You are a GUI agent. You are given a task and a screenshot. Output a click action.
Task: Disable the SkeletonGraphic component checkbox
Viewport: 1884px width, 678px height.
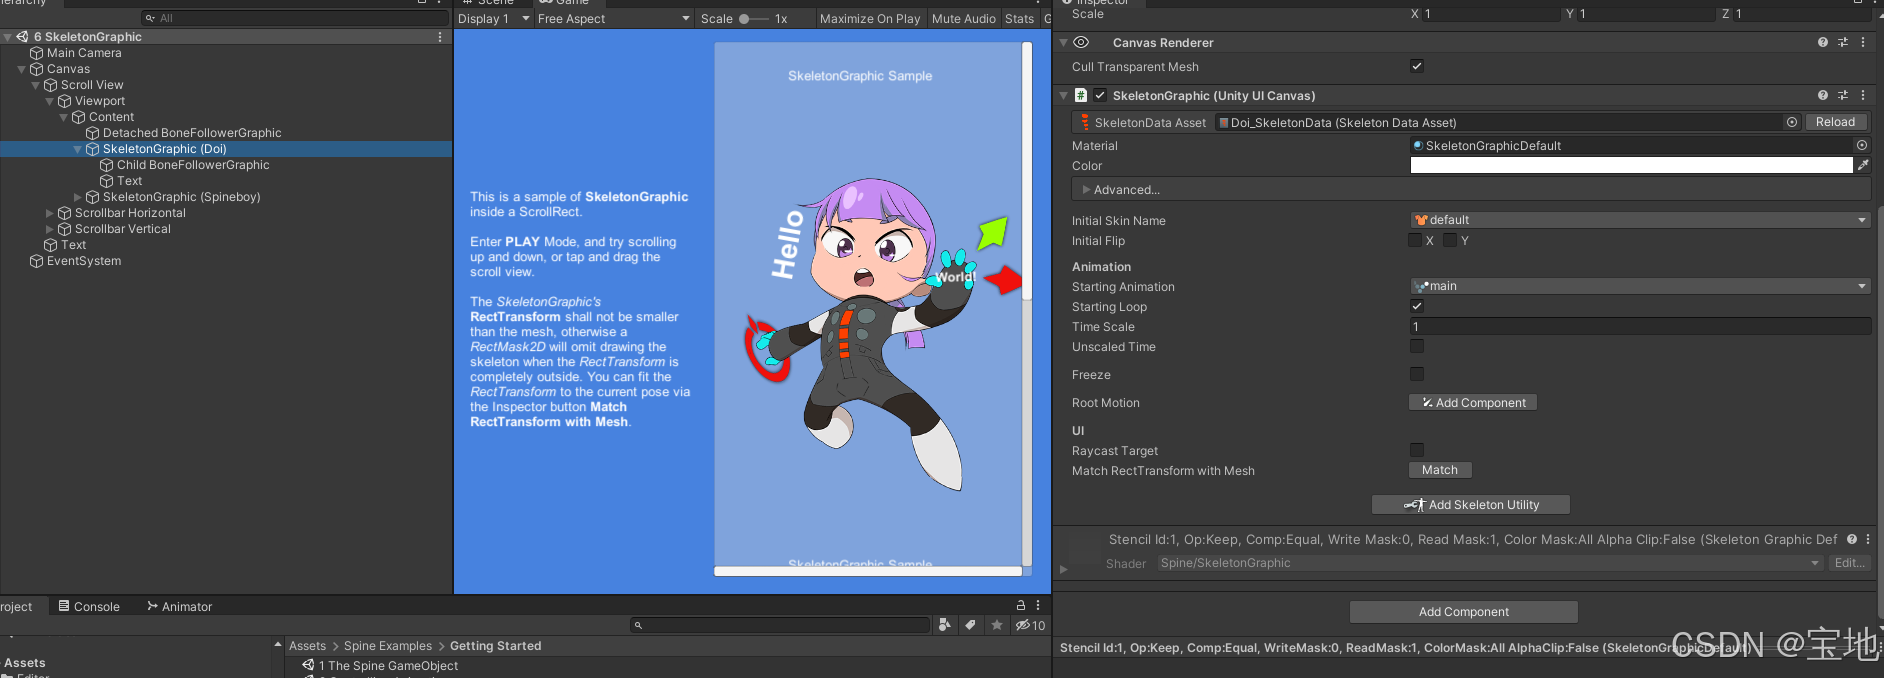coord(1100,95)
